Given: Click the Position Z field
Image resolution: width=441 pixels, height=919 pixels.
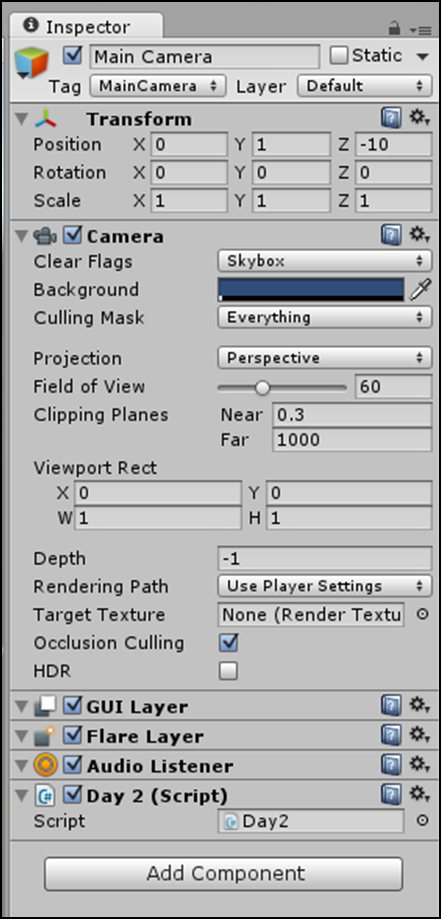Looking at the screenshot, I should coord(393,144).
